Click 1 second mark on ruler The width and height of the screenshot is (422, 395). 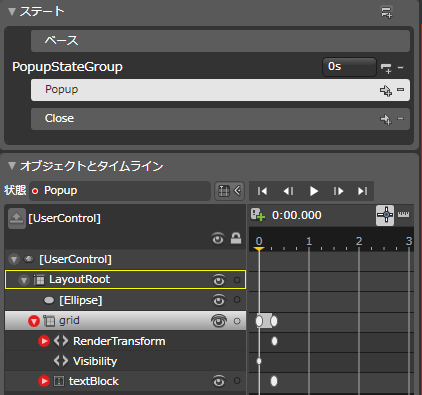point(309,241)
